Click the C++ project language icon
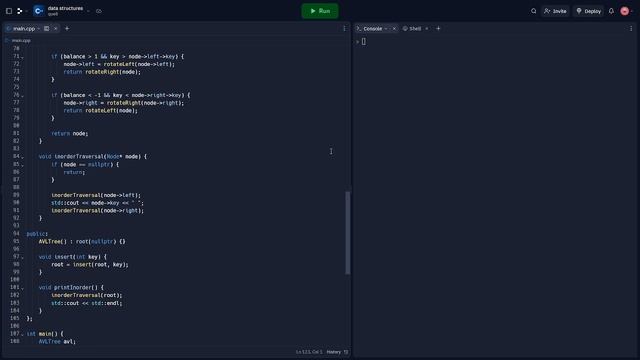Image resolution: width=640 pixels, height=360 pixels. pos(38,11)
